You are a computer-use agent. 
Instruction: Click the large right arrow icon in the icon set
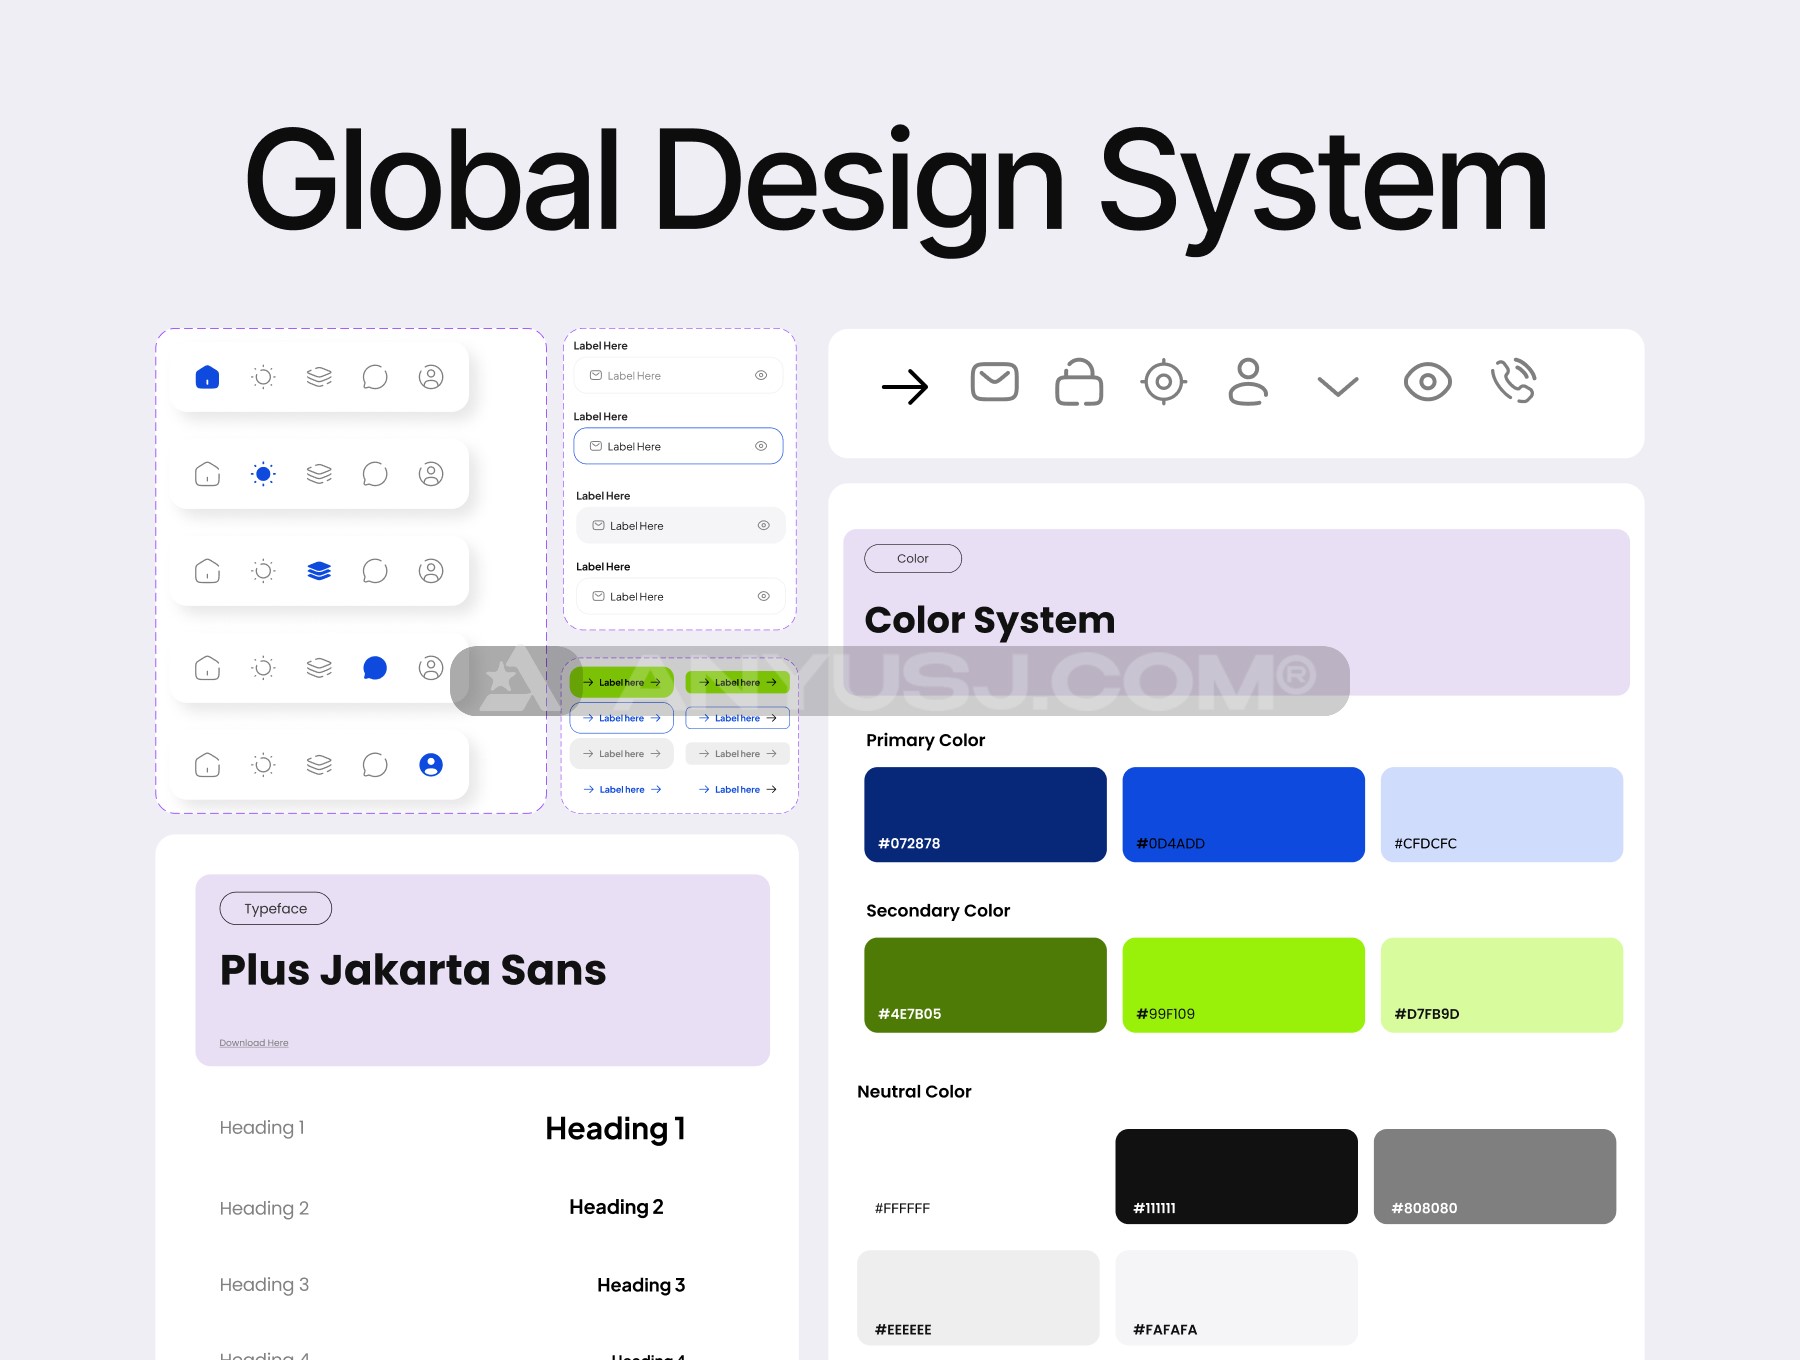pyautogui.click(x=905, y=387)
